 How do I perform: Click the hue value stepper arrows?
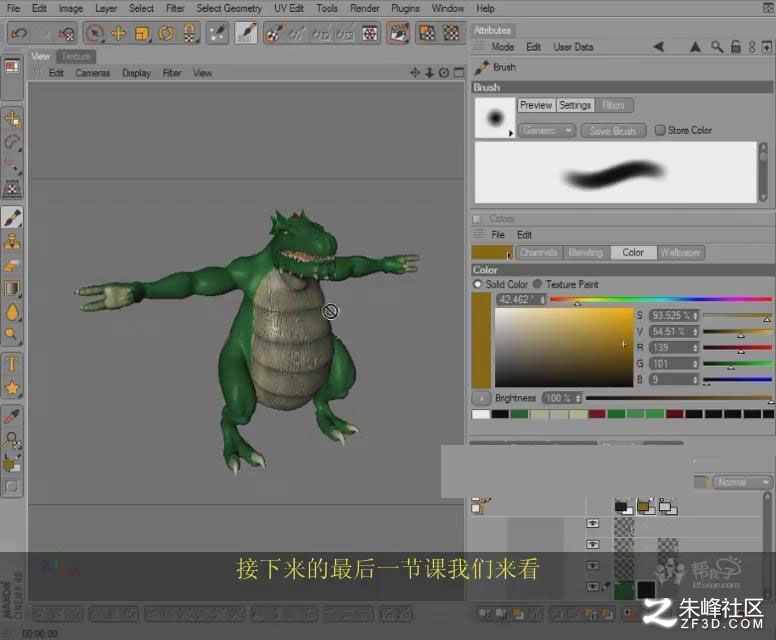[x=542, y=299]
